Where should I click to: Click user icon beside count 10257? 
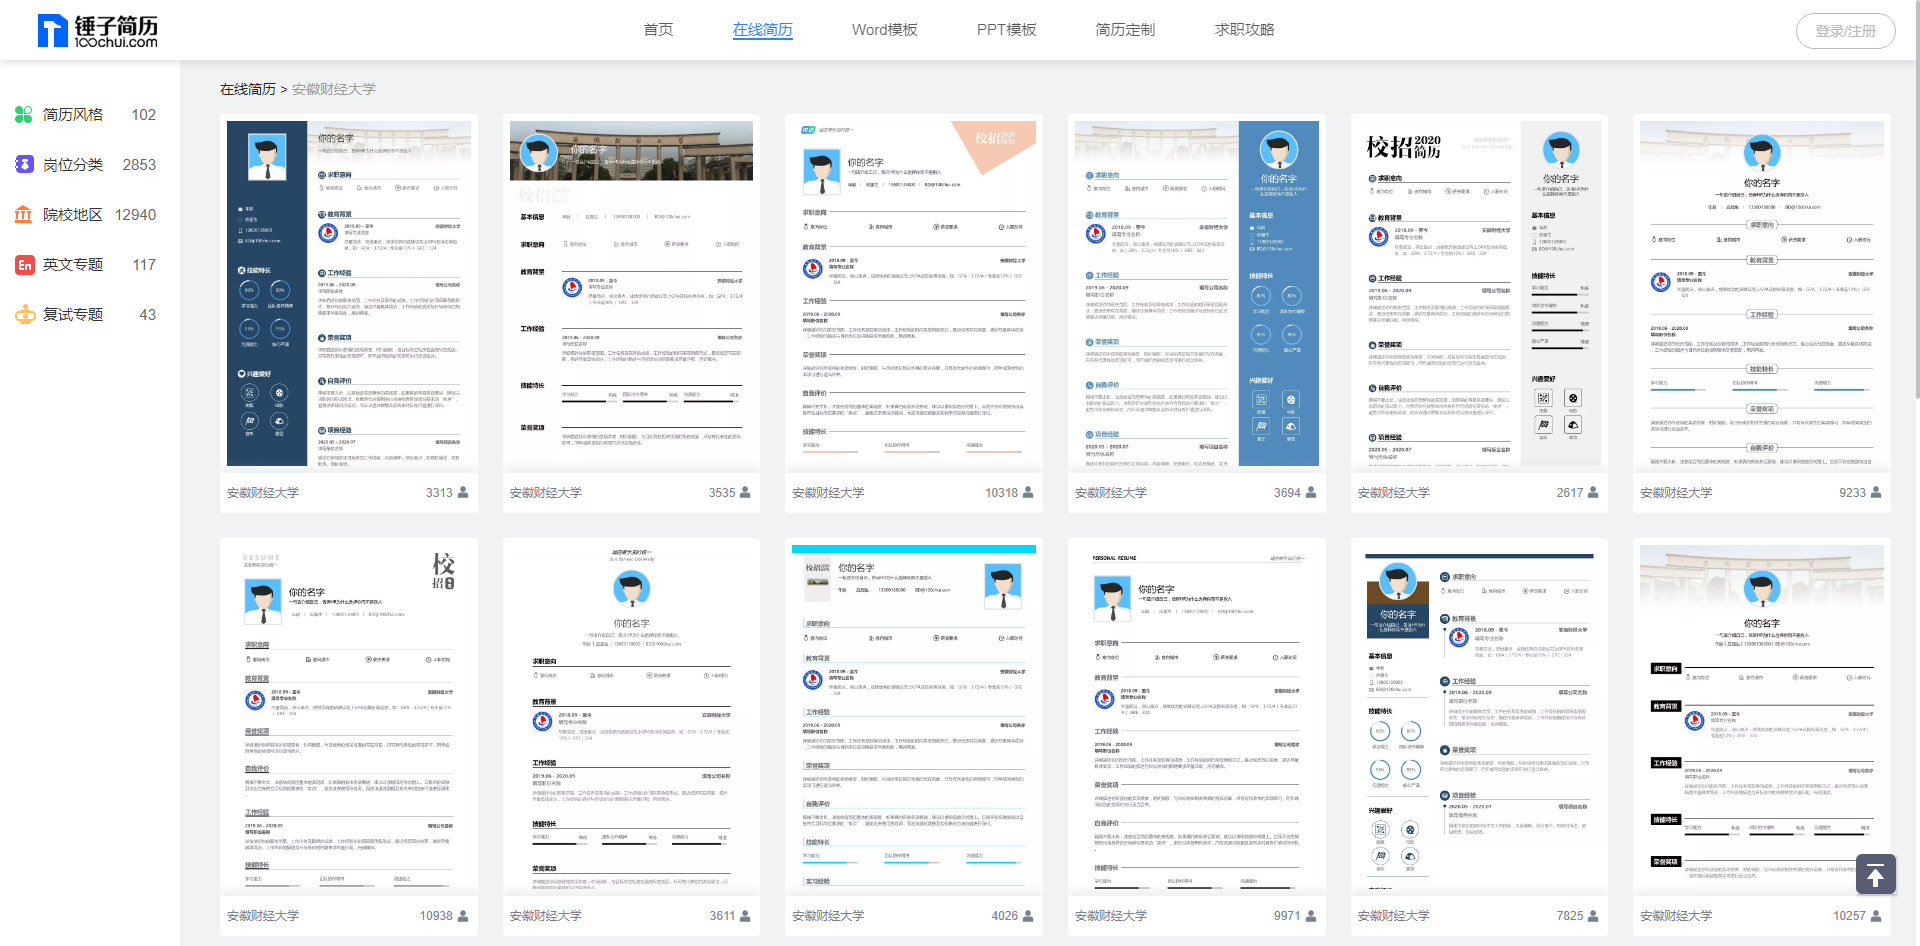click(x=1876, y=915)
